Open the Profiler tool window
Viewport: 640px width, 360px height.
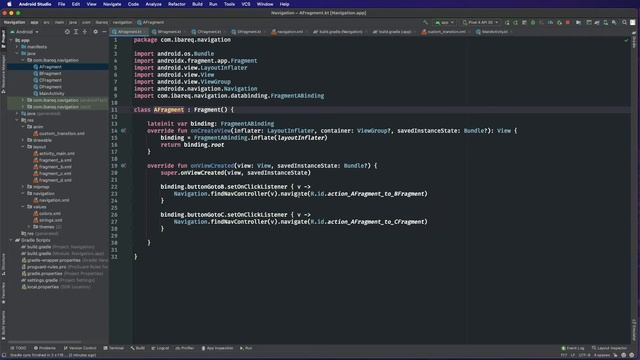[184, 348]
